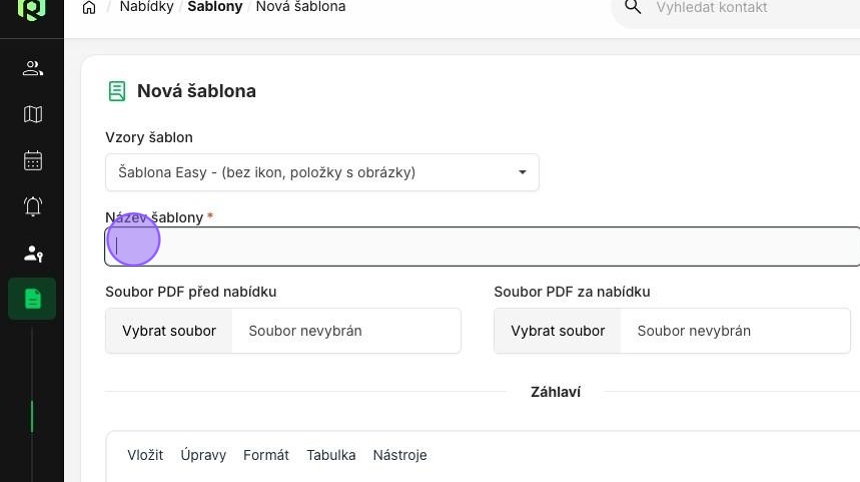Open the map icon in sidebar
The width and height of the screenshot is (860, 482).
[32, 114]
